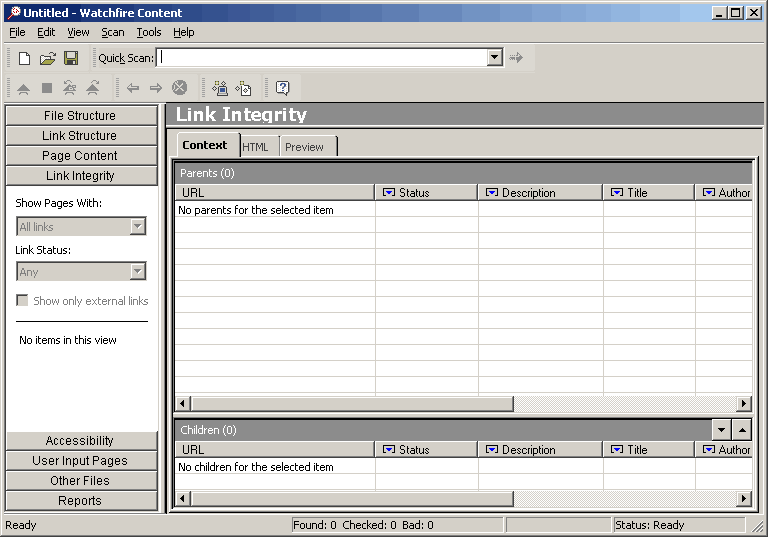This screenshot has height=537, width=768.
Task: Click the Save floppy disk icon
Action: point(71,58)
